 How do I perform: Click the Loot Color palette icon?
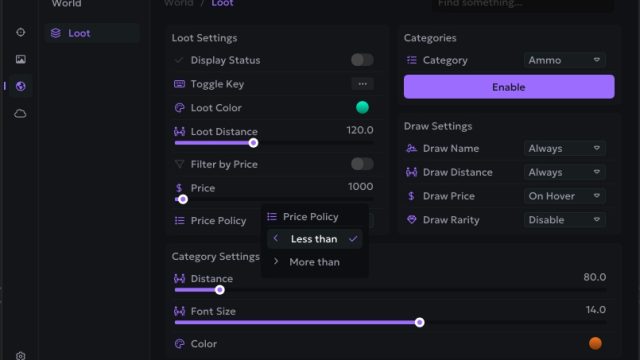(x=179, y=108)
